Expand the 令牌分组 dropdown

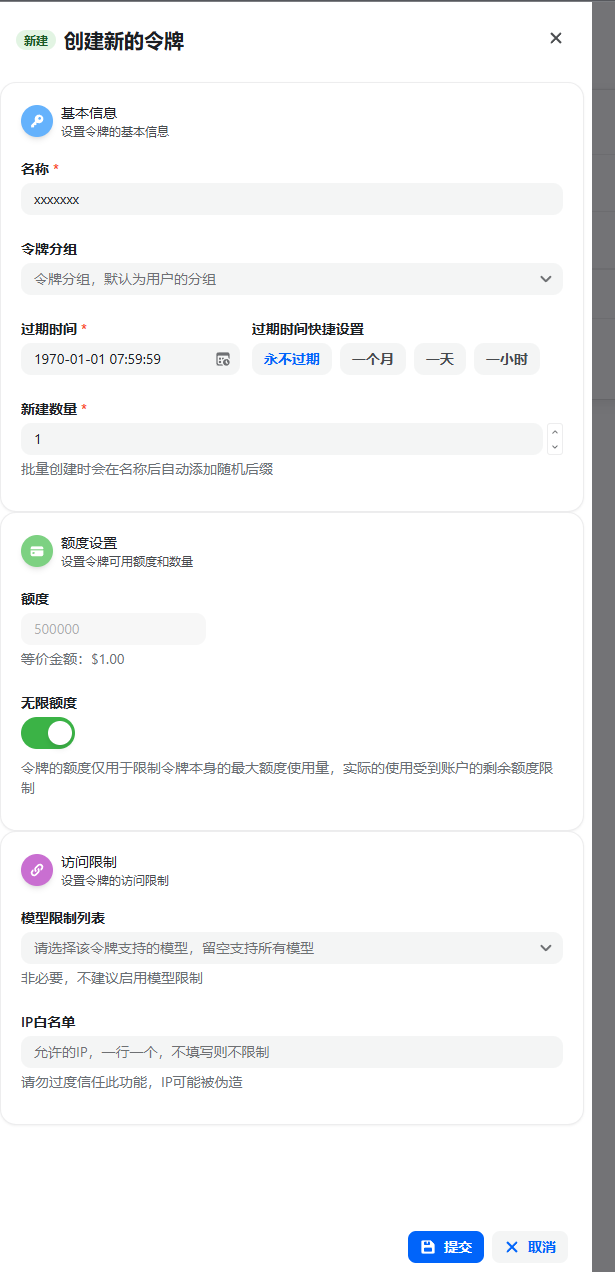pyautogui.click(x=292, y=279)
